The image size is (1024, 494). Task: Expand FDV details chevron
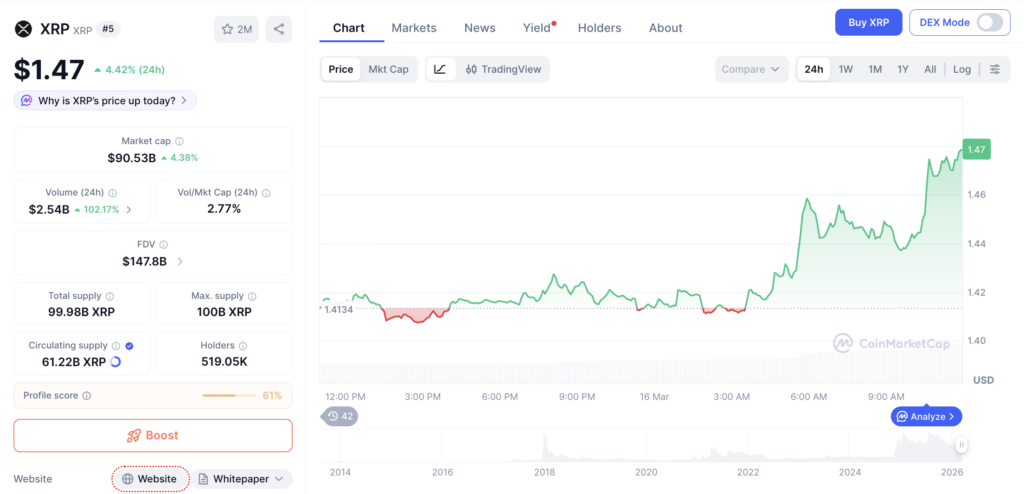coord(180,261)
